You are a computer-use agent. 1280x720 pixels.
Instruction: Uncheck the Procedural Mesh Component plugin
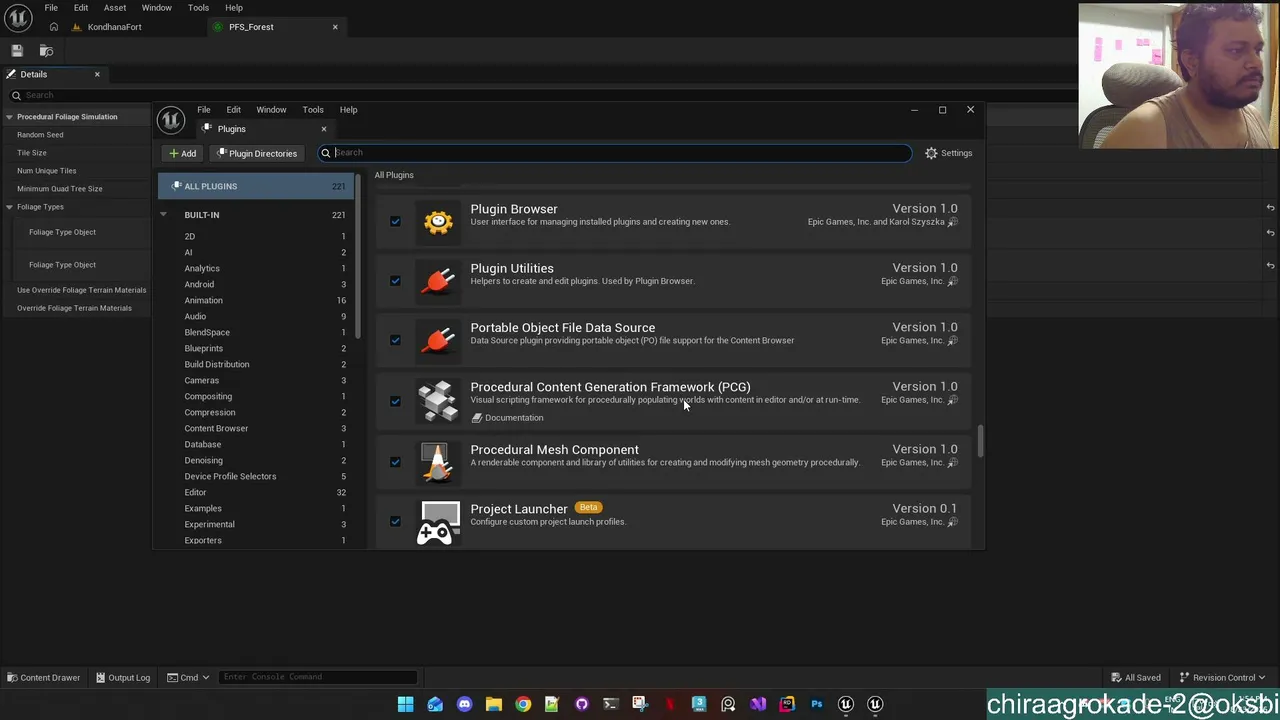click(395, 462)
